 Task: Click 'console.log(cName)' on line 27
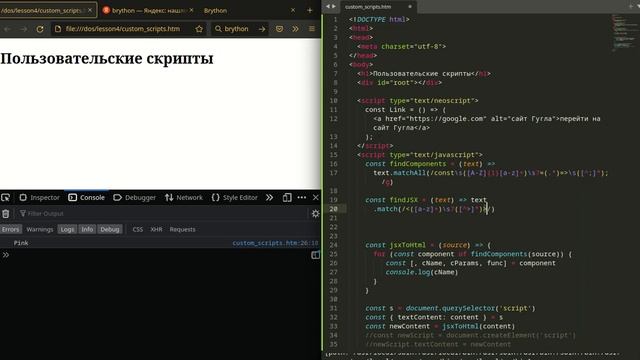(422, 272)
